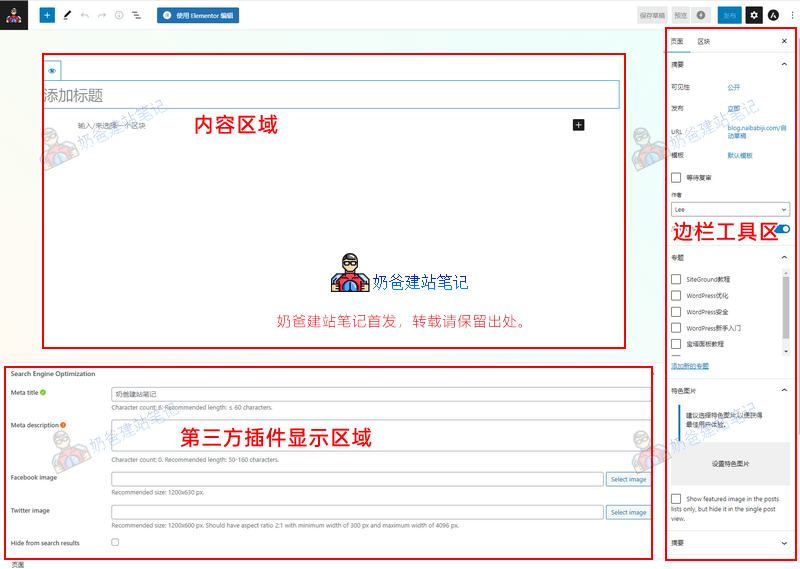Click the Twitter image input field
The image size is (800, 569).
click(x=357, y=512)
